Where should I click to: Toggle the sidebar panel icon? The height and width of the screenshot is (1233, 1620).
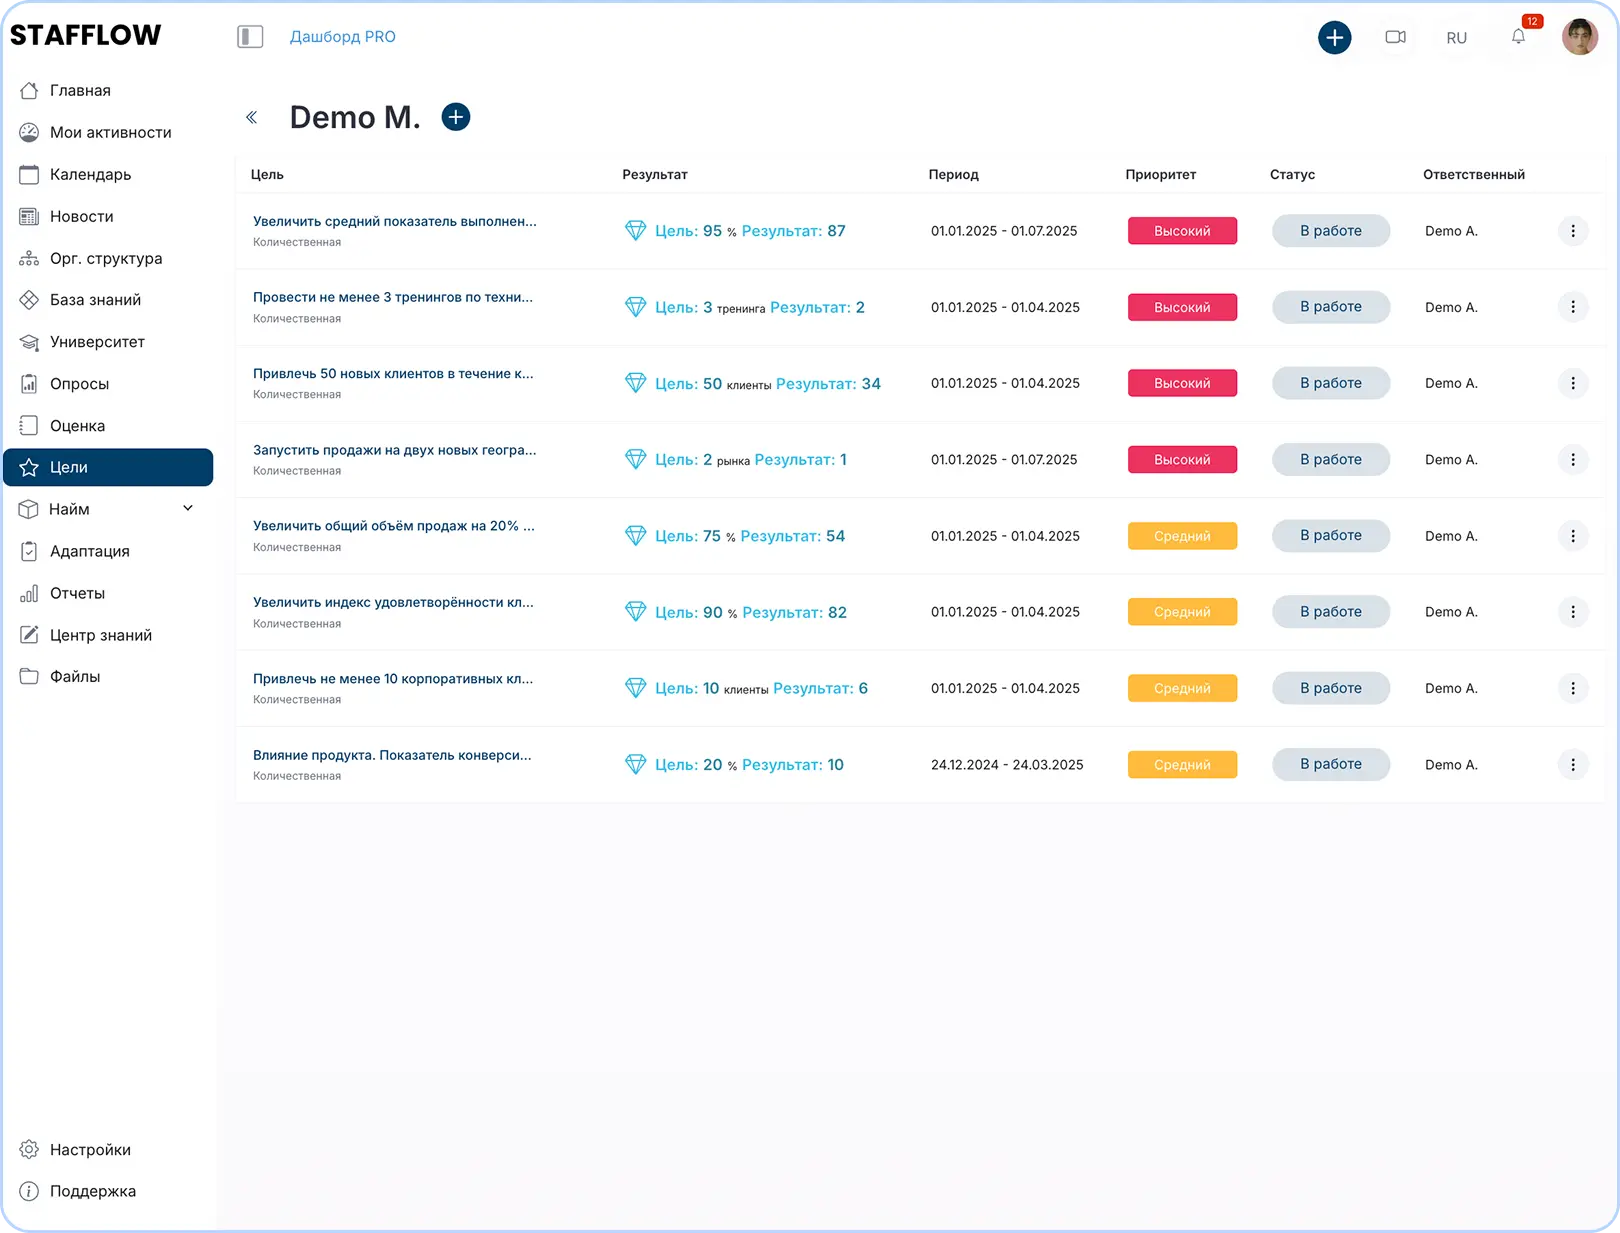coord(250,37)
